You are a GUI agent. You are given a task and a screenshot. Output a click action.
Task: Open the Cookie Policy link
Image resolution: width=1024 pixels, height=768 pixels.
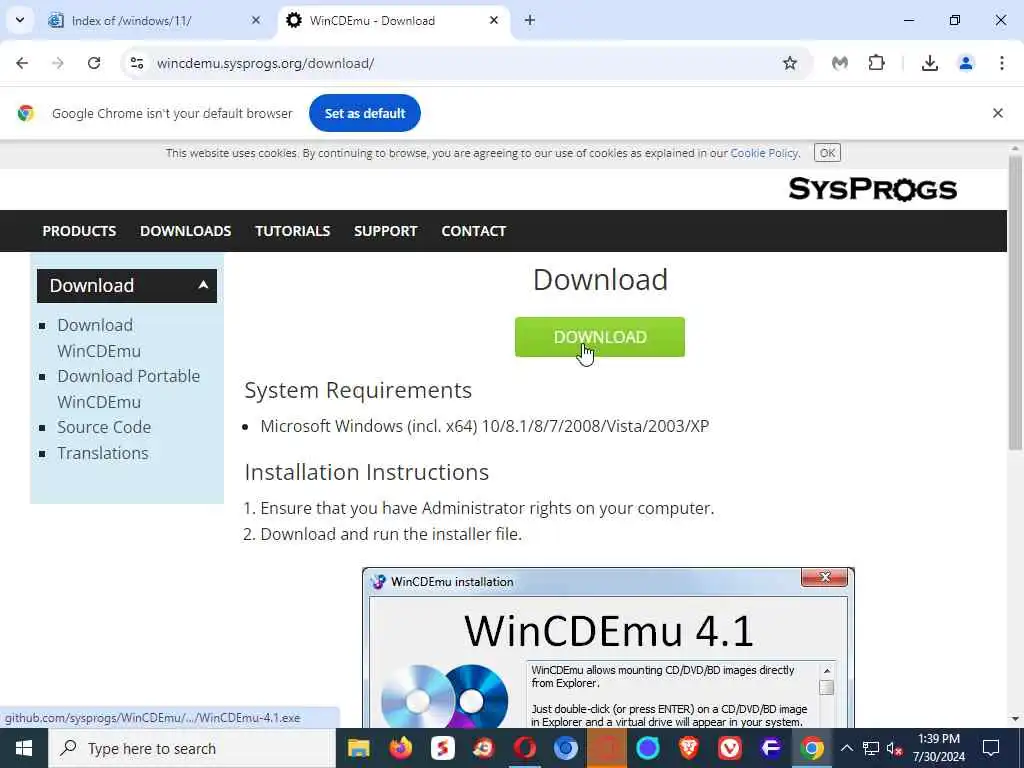(764, 153)
